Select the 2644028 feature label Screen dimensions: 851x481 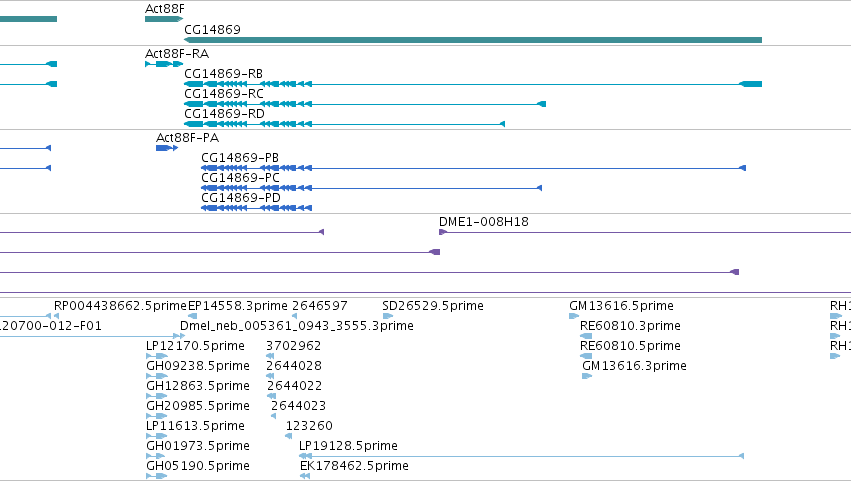click(x=294, y=366)
